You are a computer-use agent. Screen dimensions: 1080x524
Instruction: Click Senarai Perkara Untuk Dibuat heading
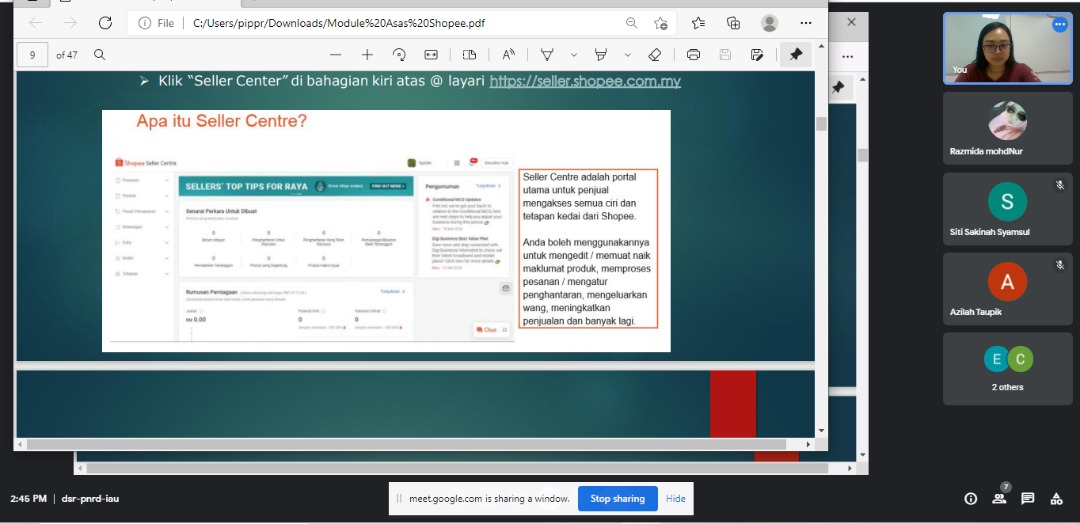point(221,211)
